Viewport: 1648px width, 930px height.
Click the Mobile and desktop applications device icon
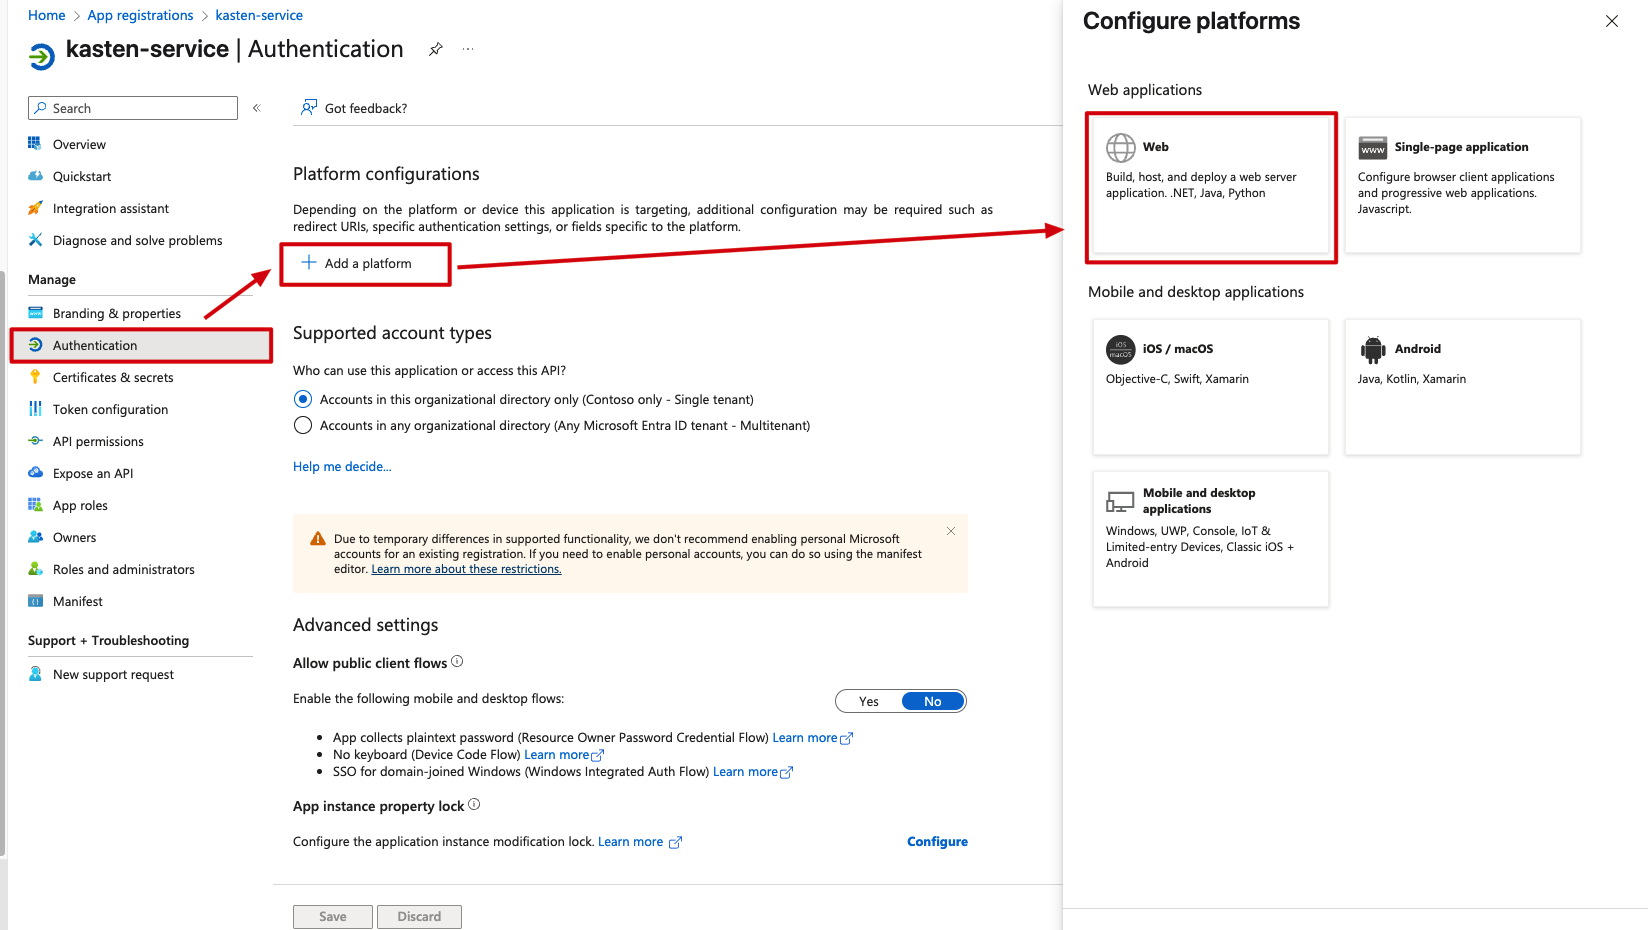pyautogui.click(x=1121, y=501)
